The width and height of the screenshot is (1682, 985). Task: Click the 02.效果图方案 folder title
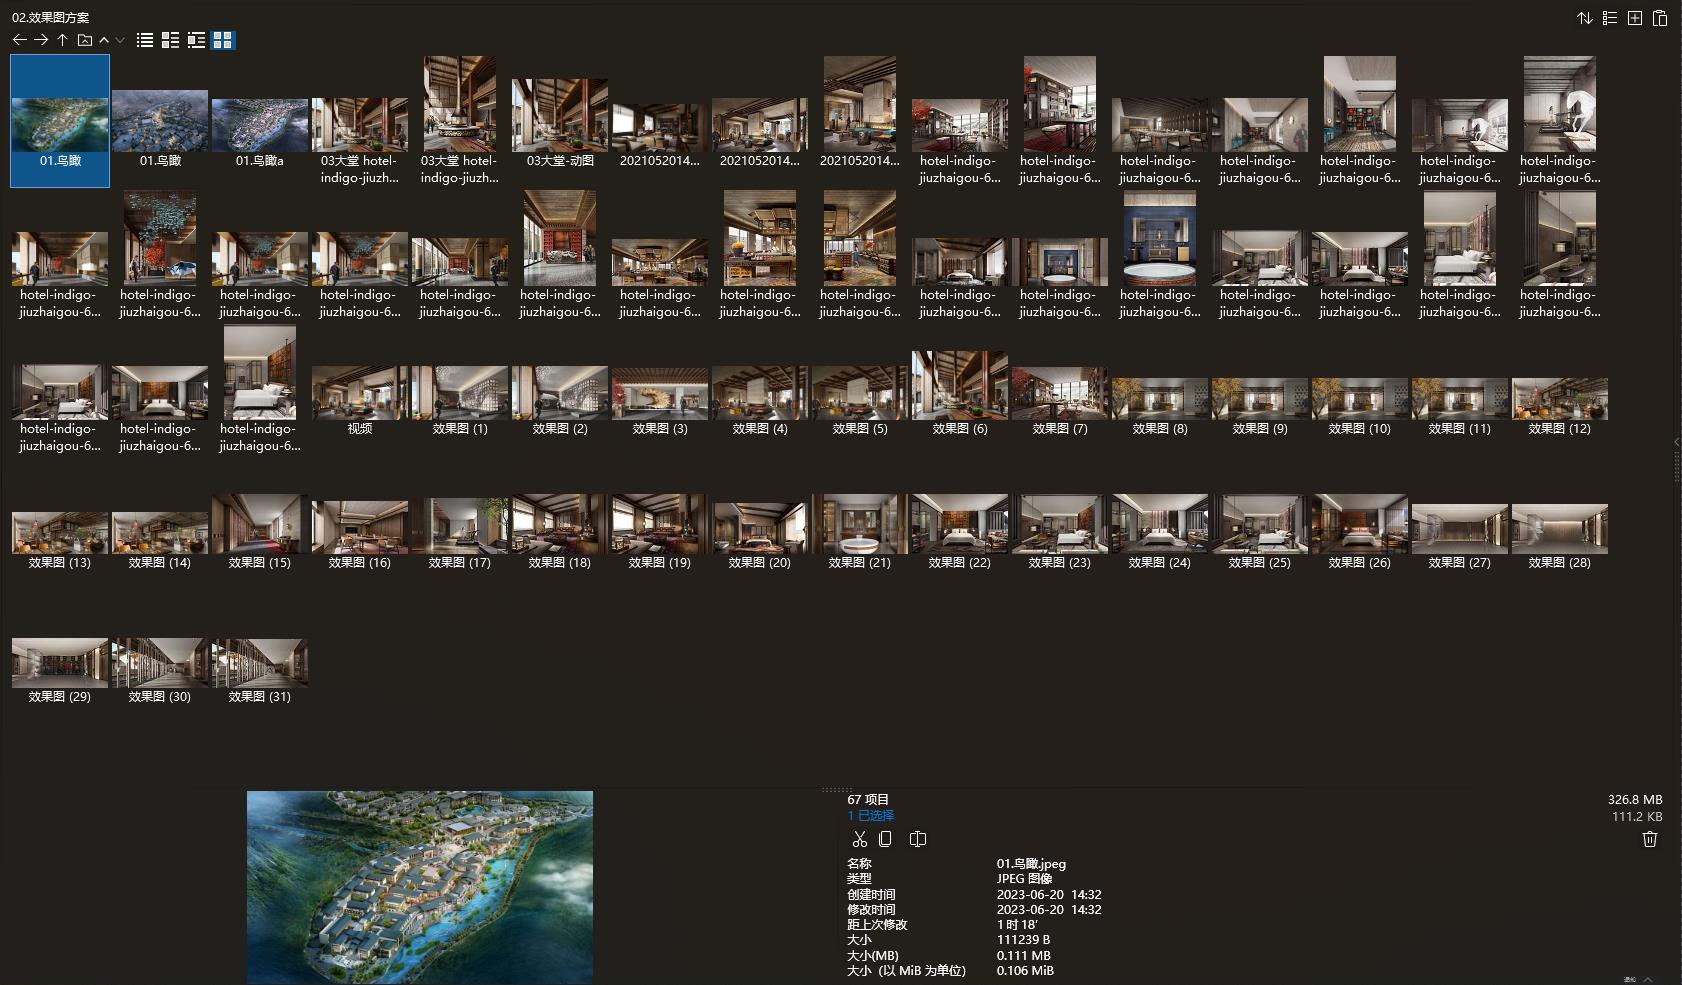tap(51, 17)
